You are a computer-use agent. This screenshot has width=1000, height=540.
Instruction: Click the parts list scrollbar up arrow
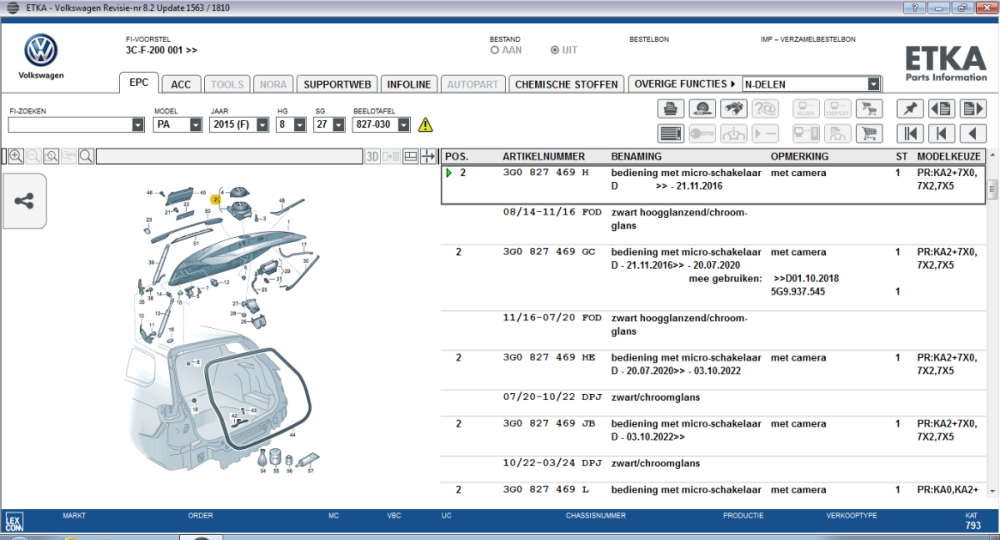pos(992,156)
